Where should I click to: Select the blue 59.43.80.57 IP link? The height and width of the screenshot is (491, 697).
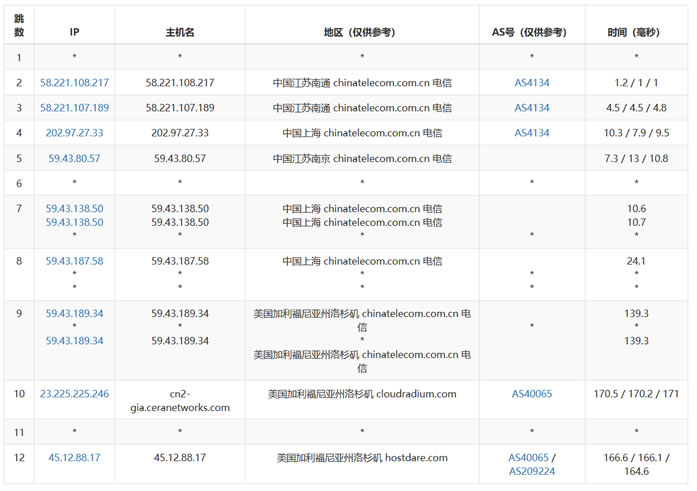point(75,159)
